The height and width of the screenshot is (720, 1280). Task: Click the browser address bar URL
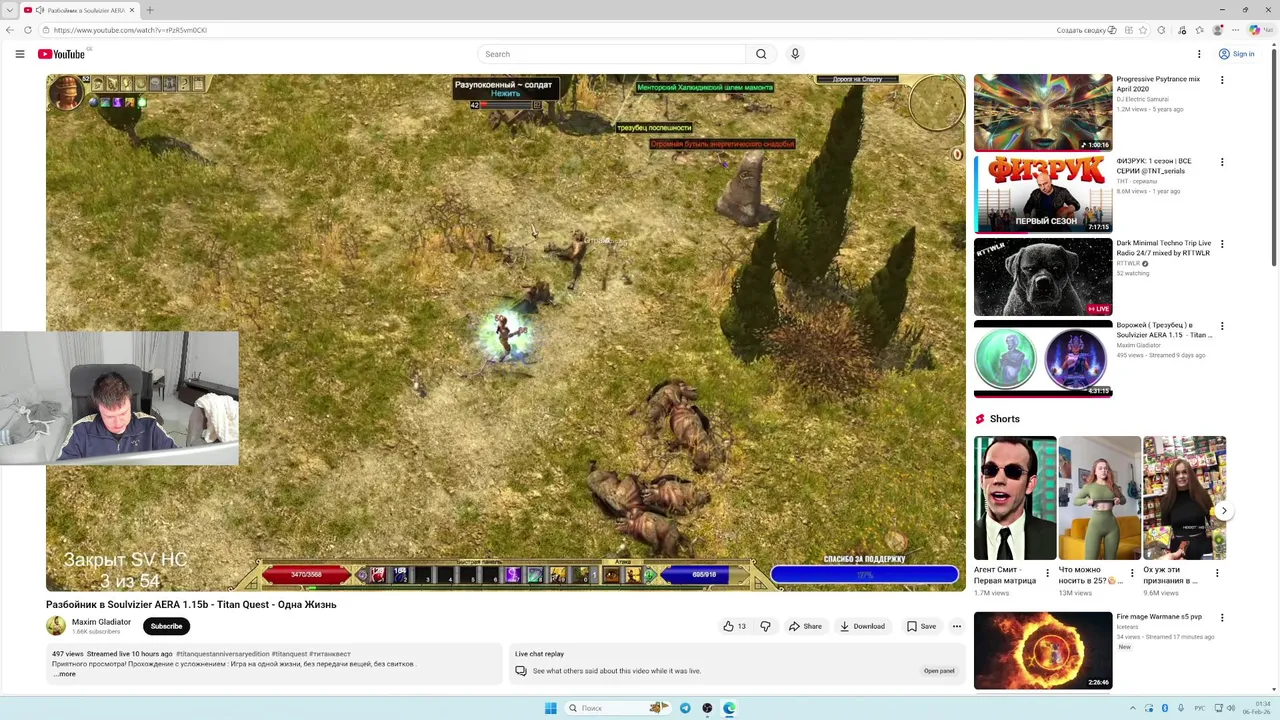click(x=131, y=30)
